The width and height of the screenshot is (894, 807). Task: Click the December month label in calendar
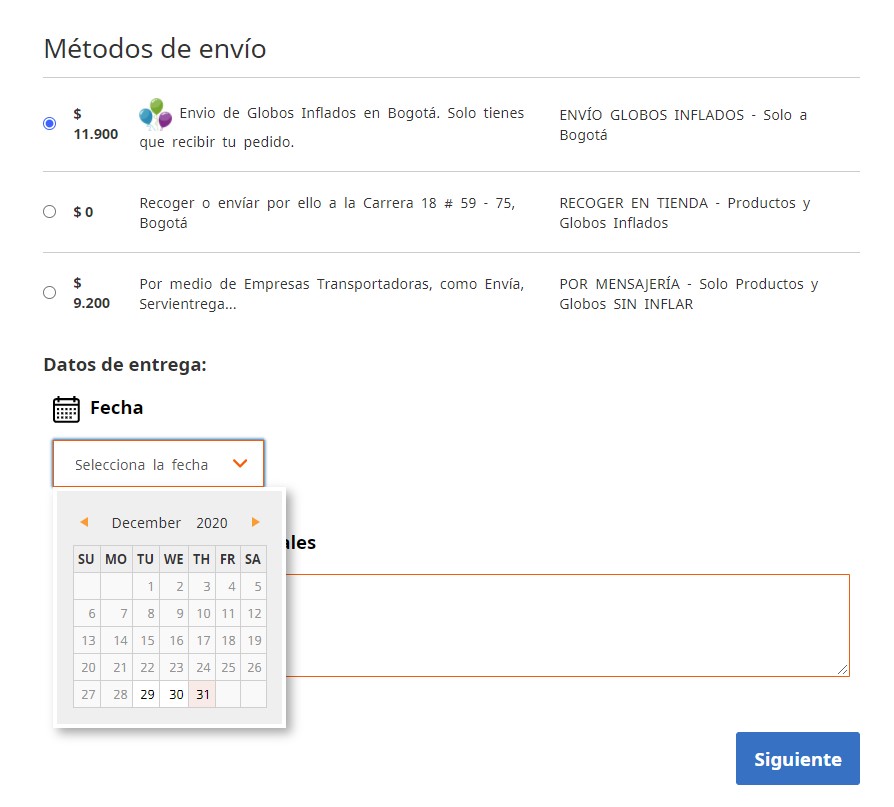pyautogui.click(x=146, y=523)
